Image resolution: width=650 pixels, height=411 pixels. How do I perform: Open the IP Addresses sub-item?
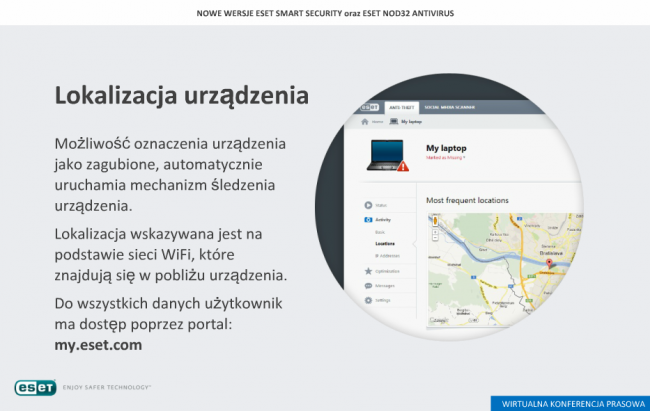pos(387,256)
